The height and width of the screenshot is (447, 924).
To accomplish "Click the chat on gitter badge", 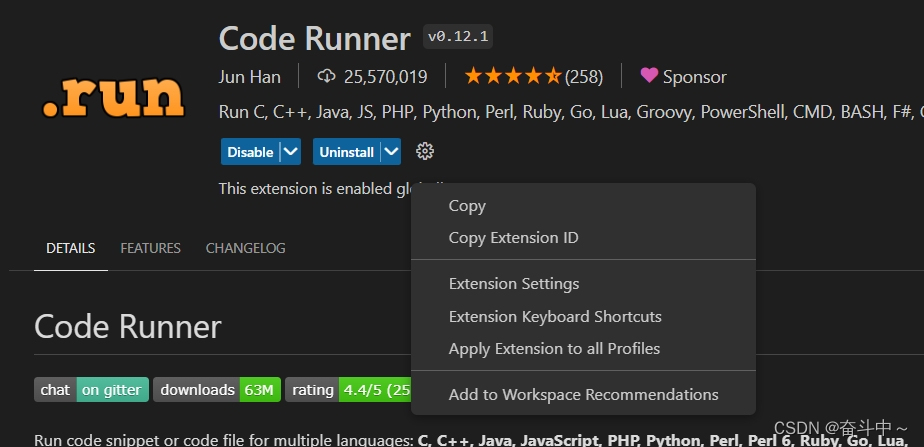I will 91,390.
